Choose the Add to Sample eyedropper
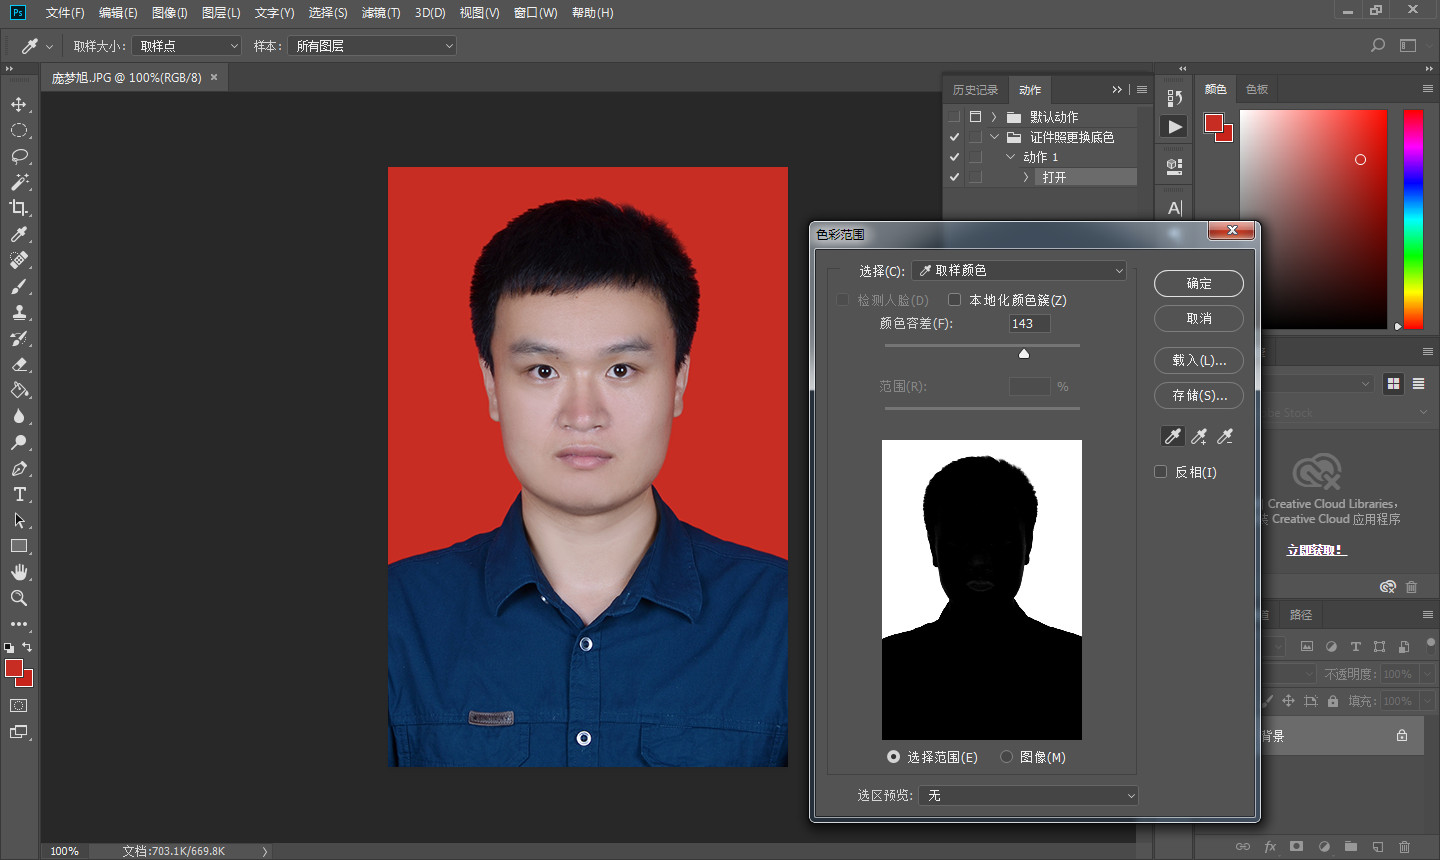This screenshot has height=860, width=1440. pos(1199,436)
